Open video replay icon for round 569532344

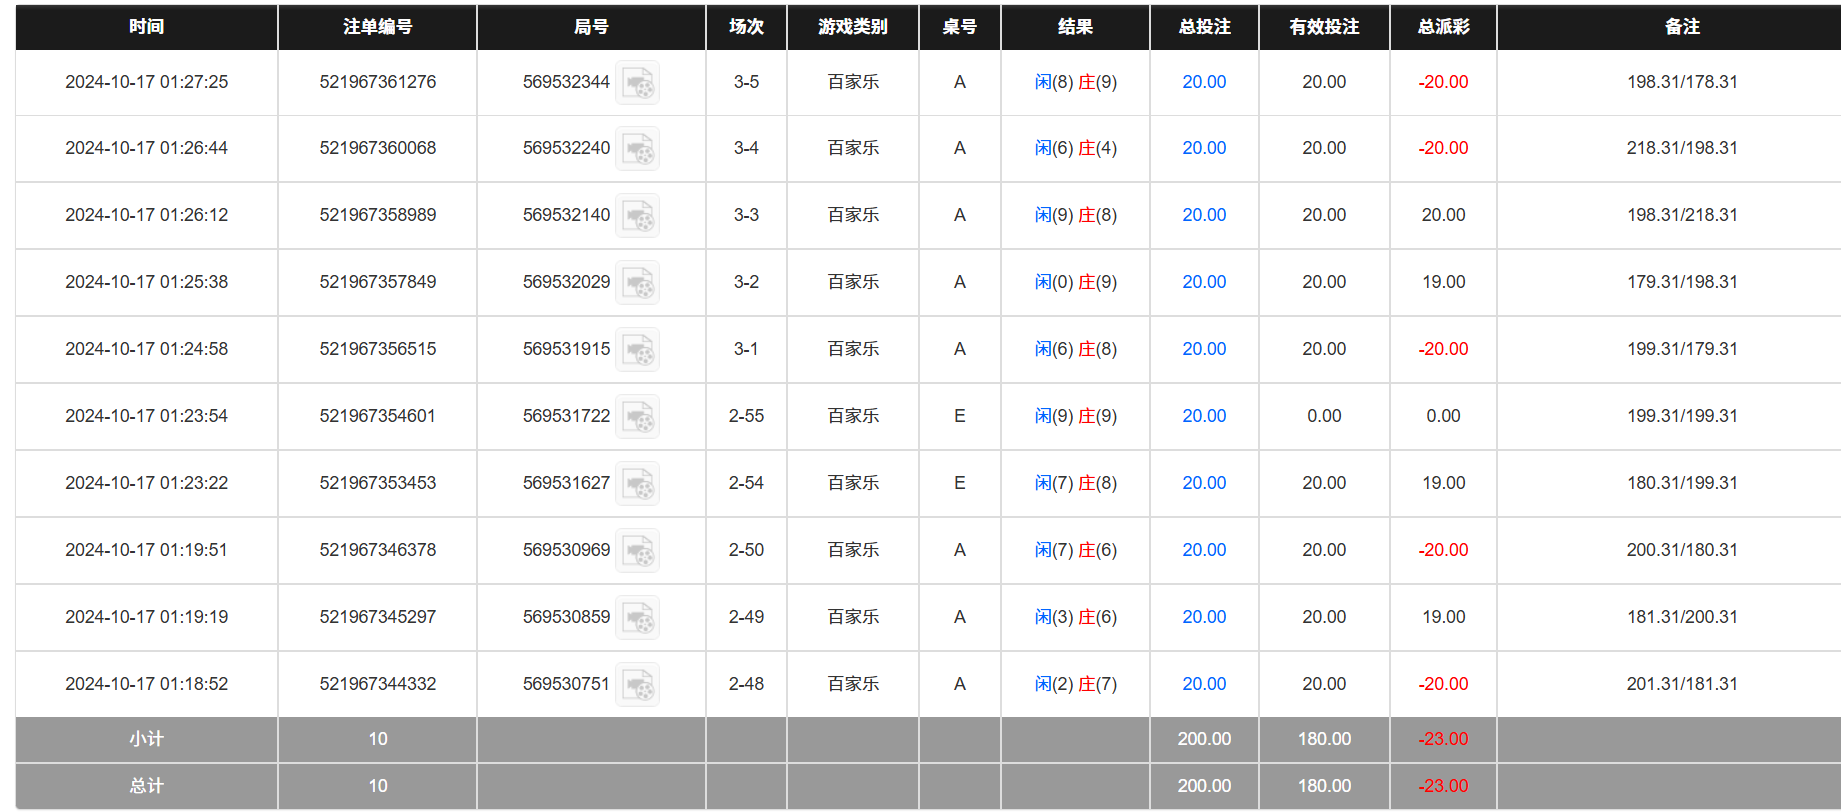click(x=637, y=83)
